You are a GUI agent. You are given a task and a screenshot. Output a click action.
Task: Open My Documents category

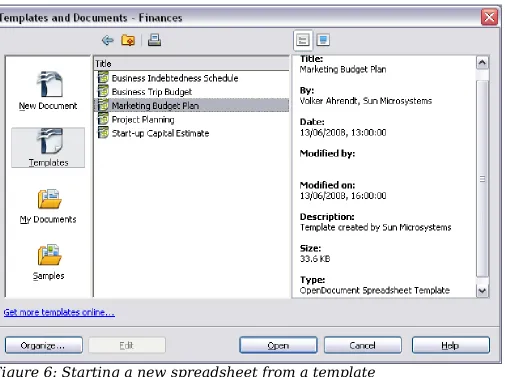[x=48, y=206]
